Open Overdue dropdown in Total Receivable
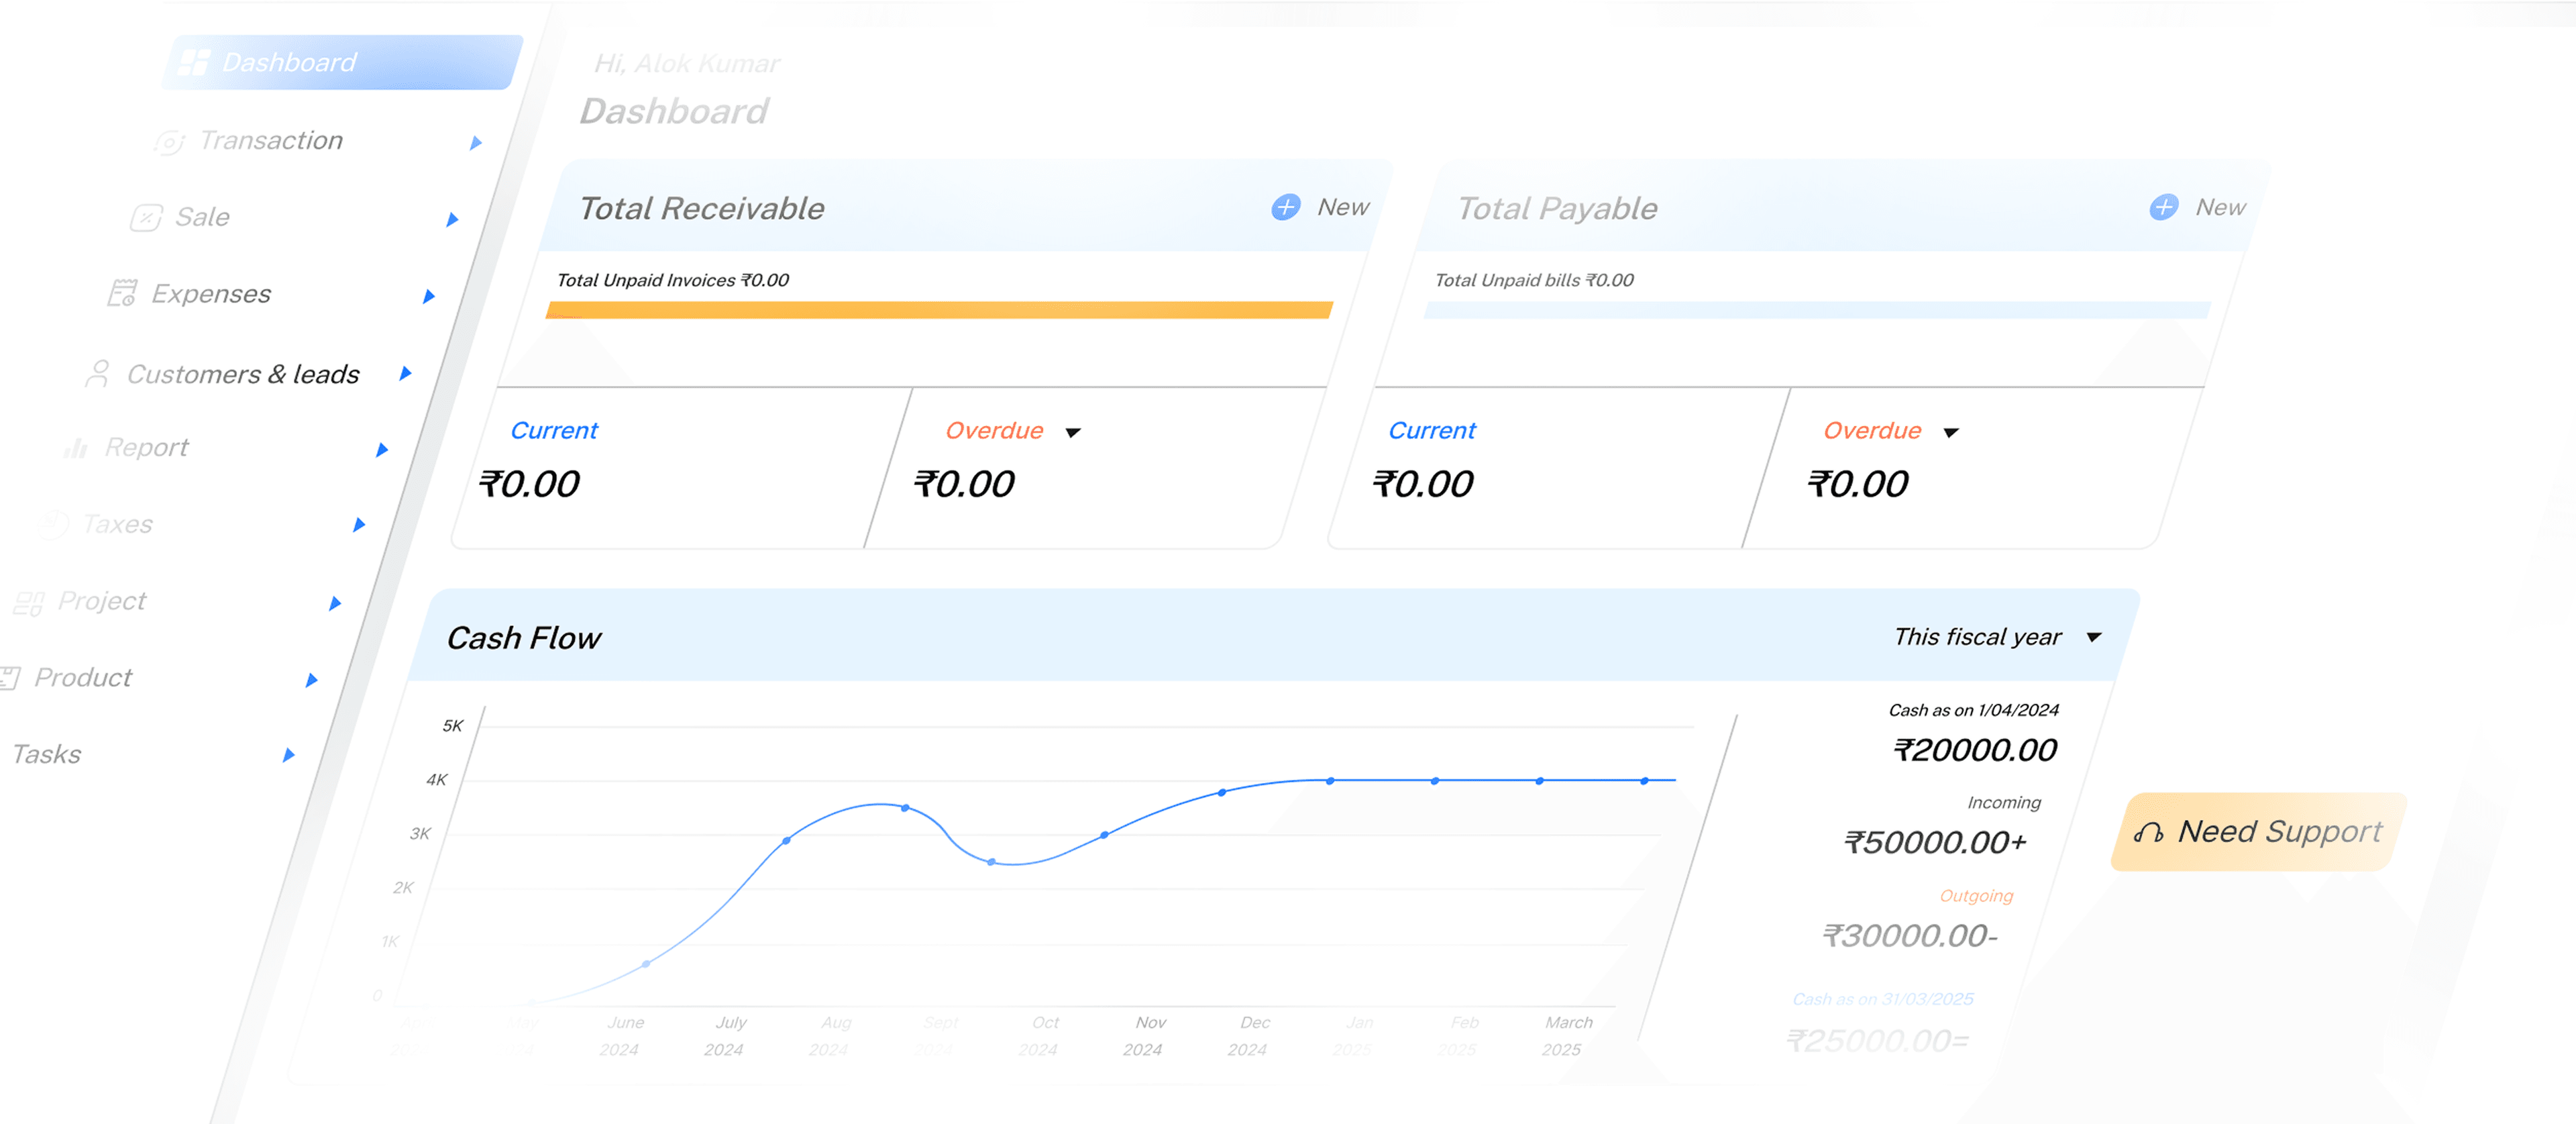 click(1073, 433)
